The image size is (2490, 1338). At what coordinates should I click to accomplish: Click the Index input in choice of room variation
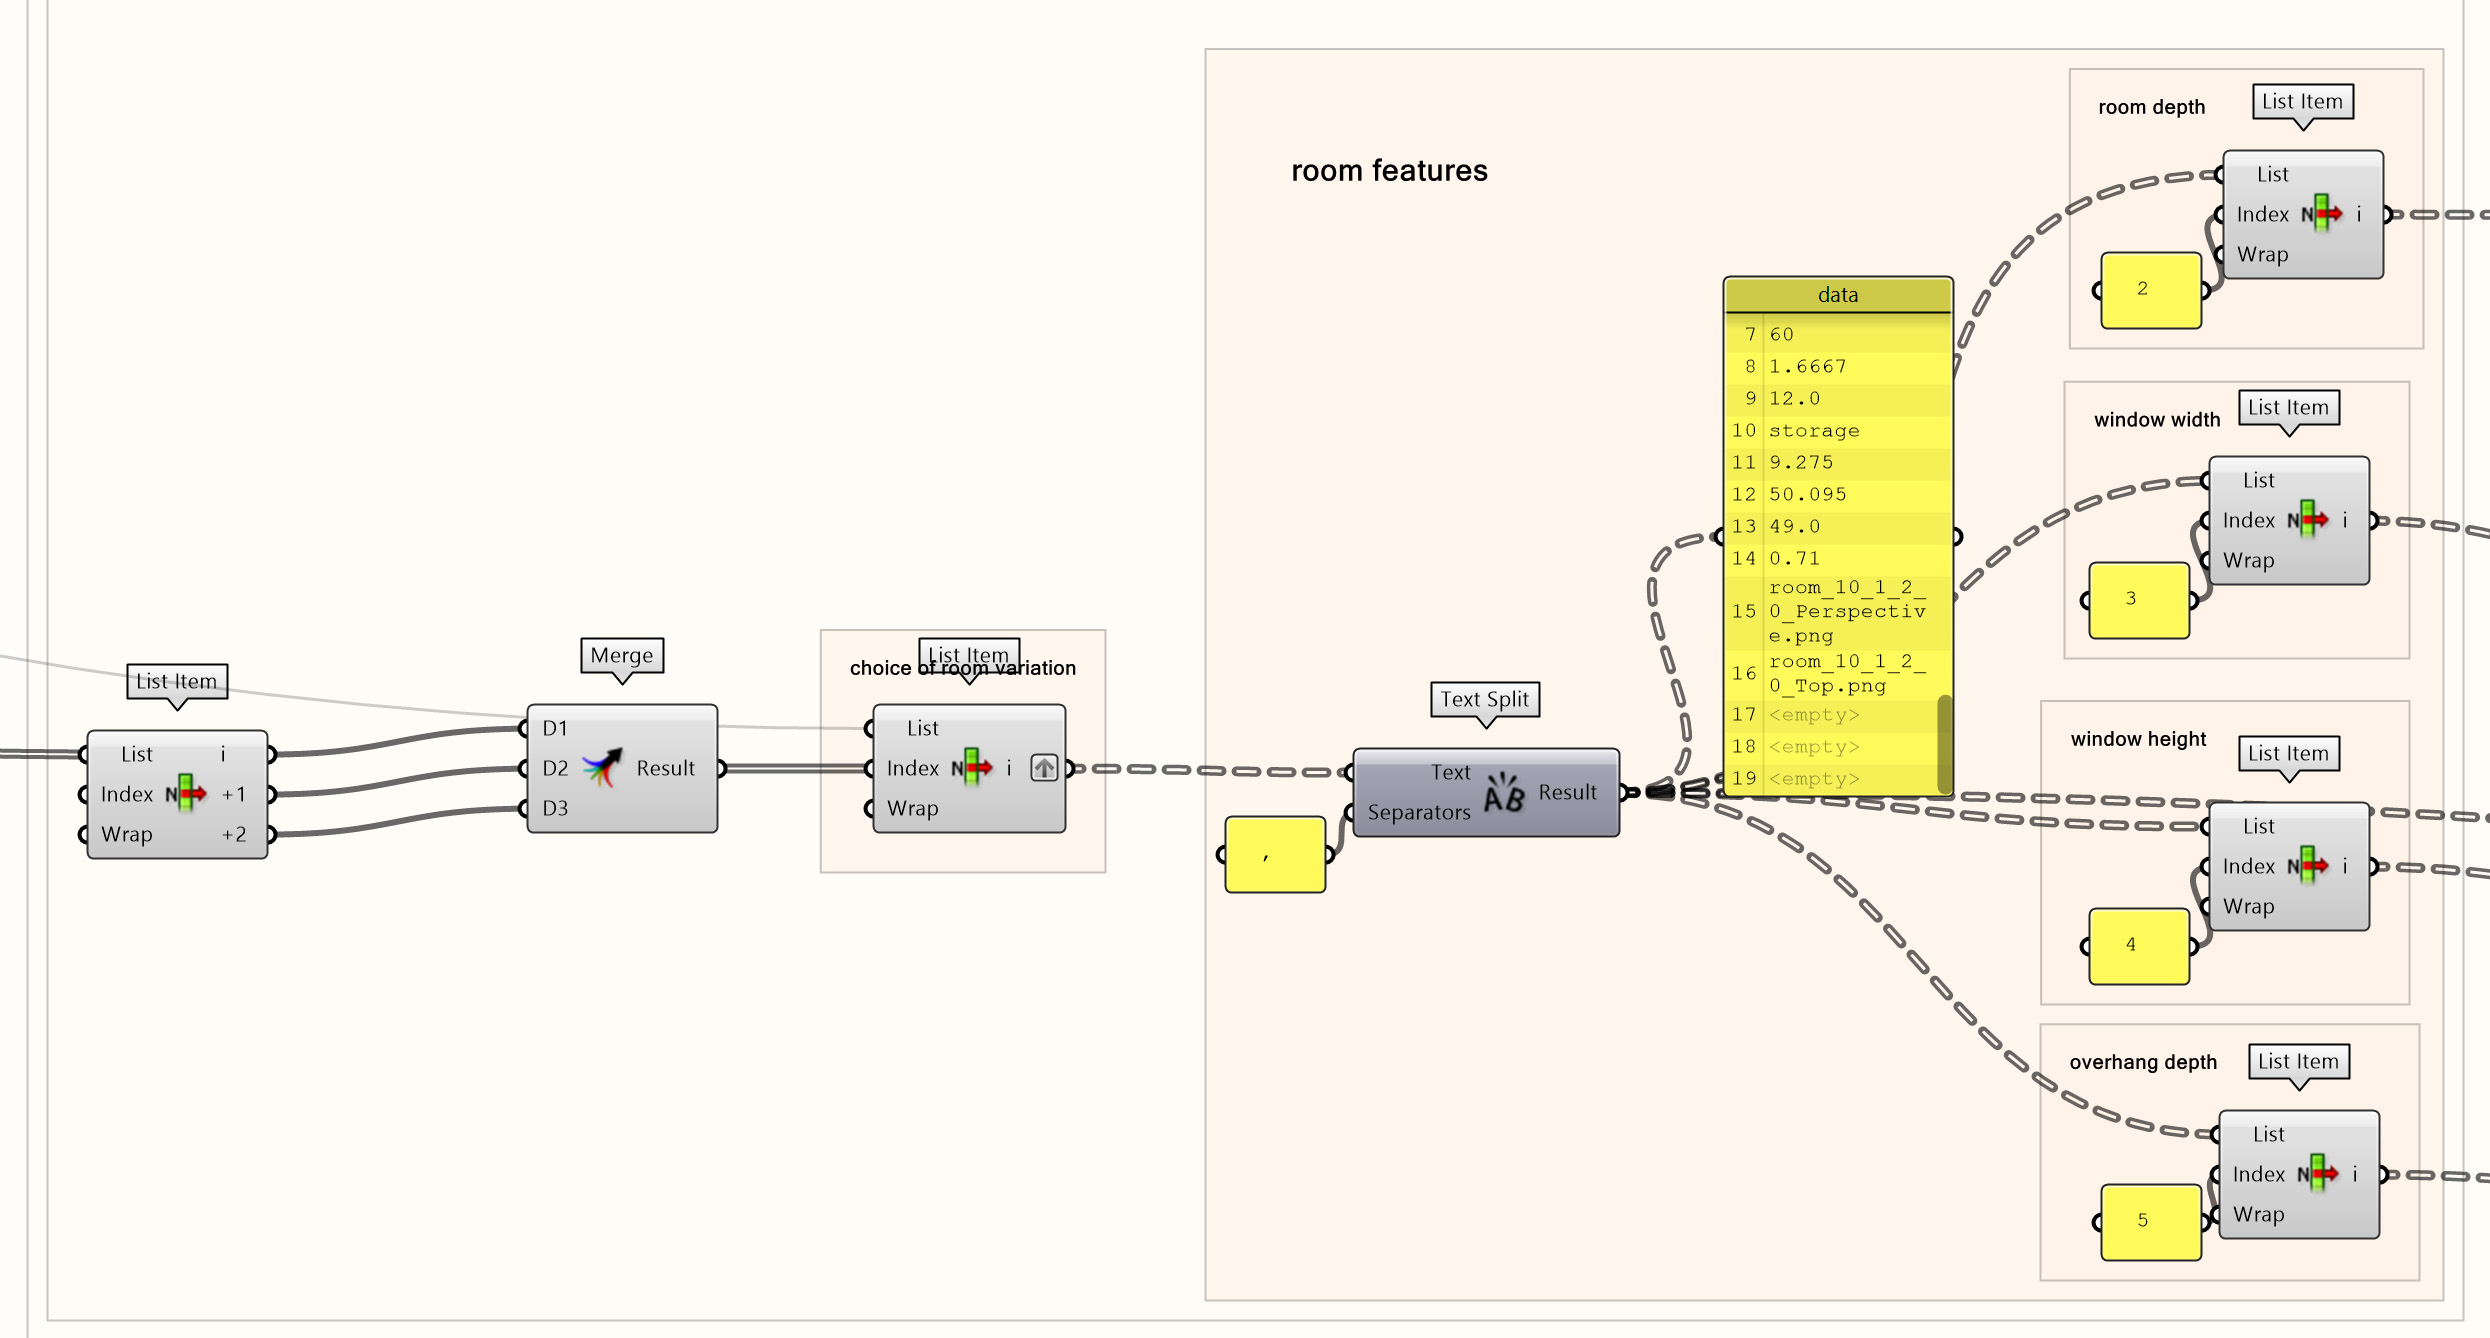(x=913, y=768)
